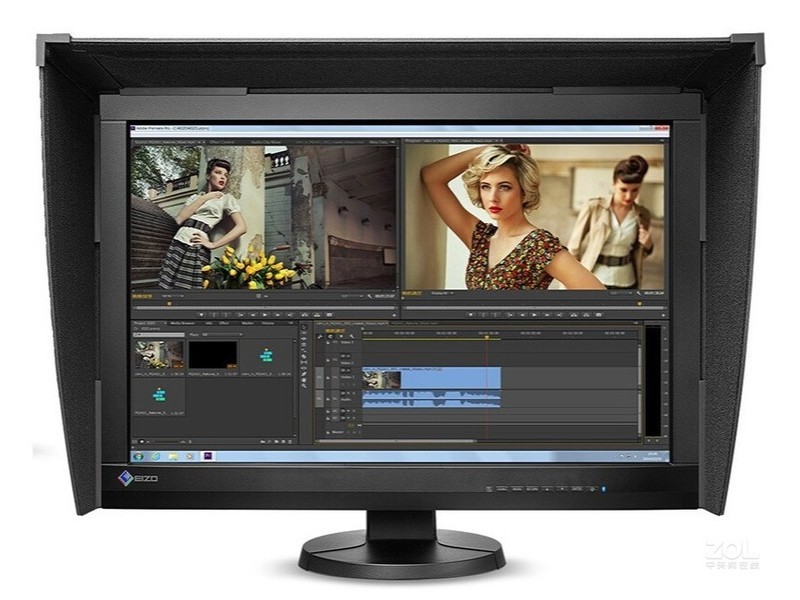Click the Step Forward button under the Source monitor

277,314
